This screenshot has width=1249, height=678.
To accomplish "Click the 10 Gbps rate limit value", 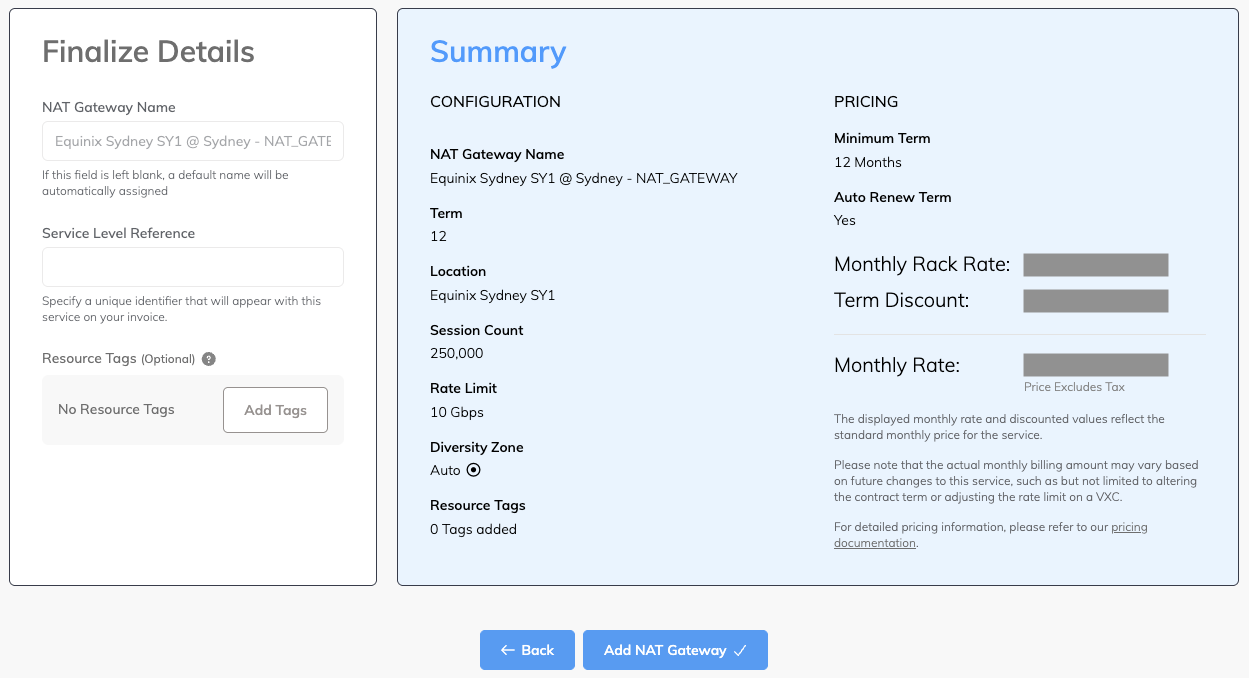I will [x=456, y=412].
